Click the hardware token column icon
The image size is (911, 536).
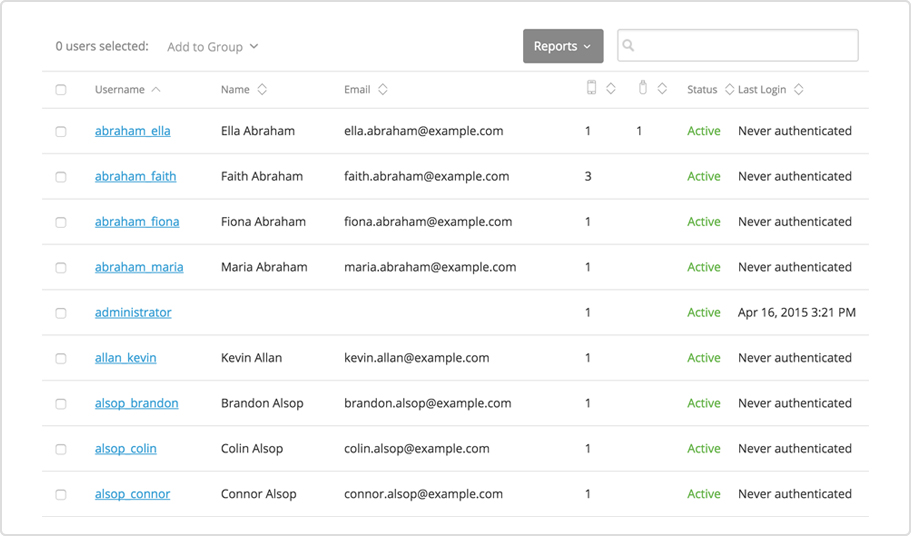click(643, 88)
